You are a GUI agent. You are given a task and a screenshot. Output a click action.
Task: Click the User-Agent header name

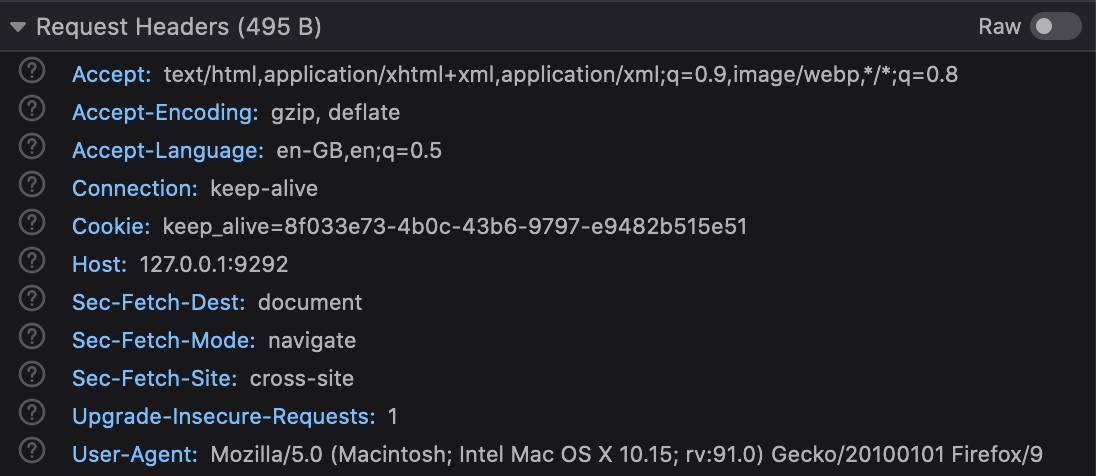[x=135, y=455]
